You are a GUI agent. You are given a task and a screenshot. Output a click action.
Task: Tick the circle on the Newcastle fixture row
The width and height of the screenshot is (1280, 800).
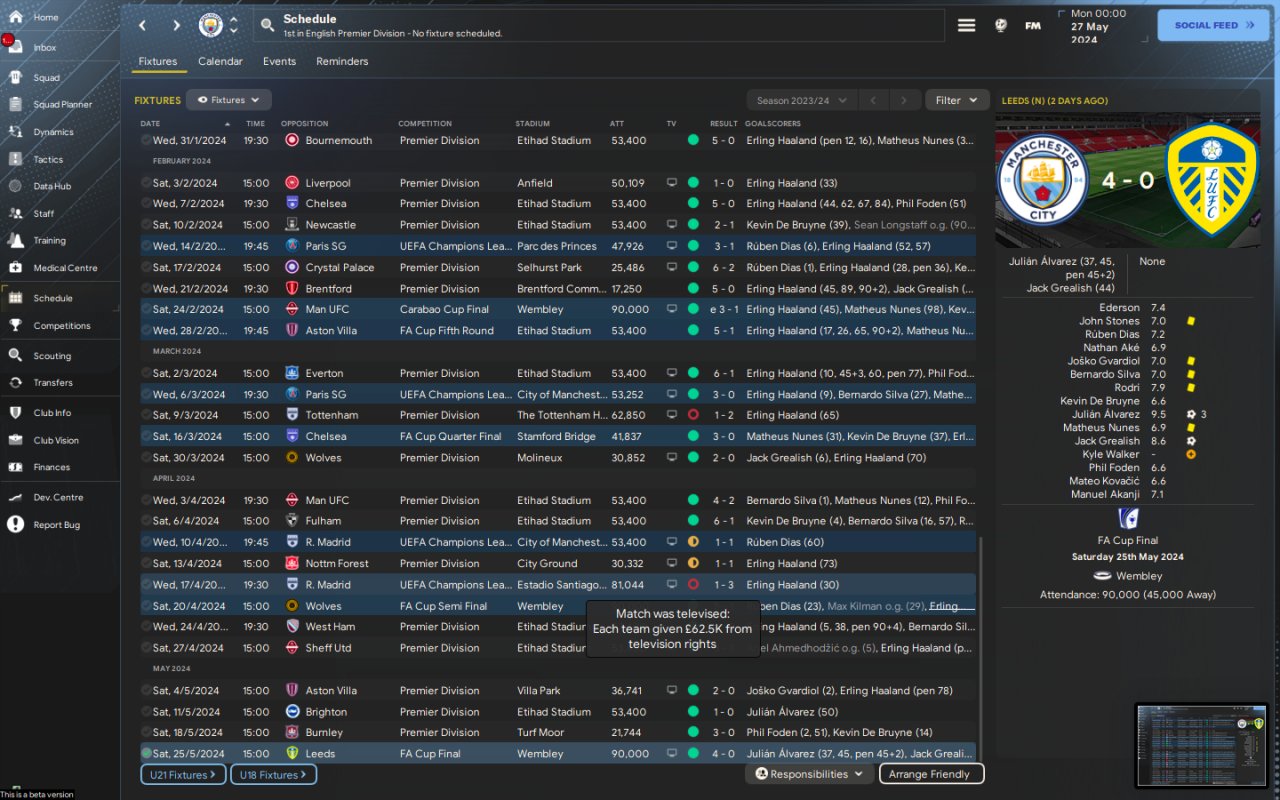(x=147, y=225)
